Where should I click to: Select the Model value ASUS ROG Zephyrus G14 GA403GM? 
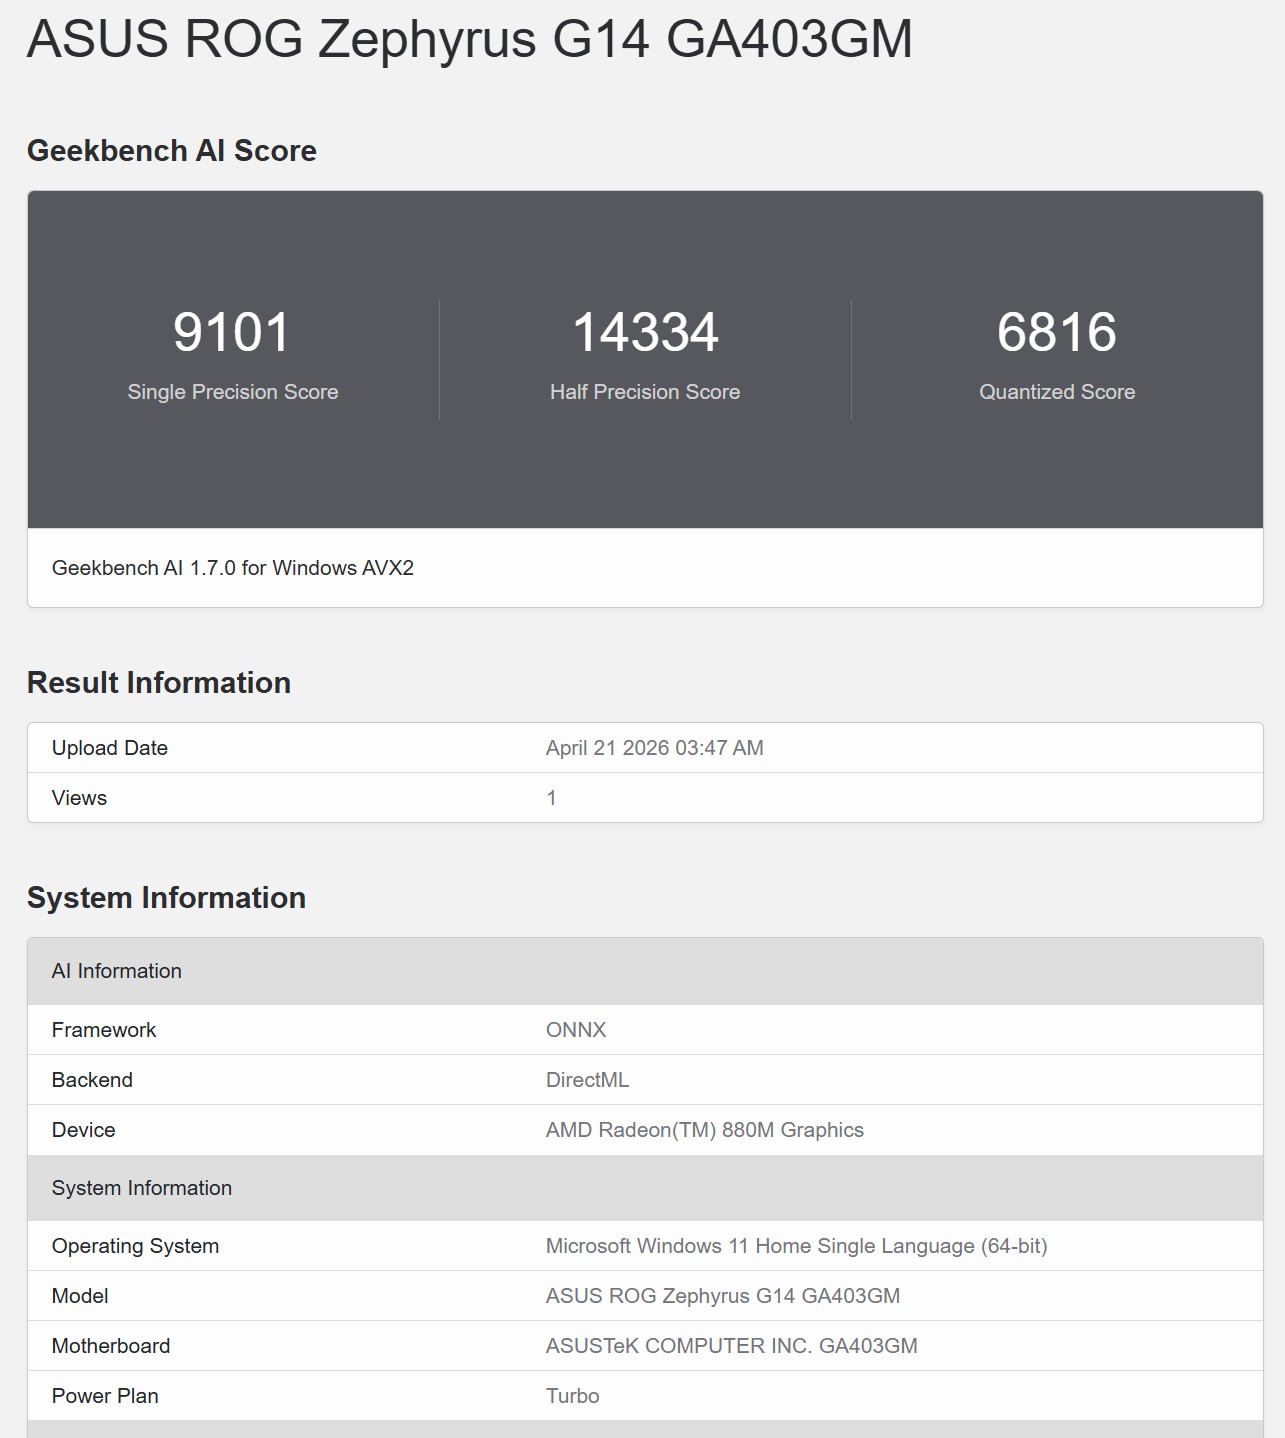click(723, 1296)
